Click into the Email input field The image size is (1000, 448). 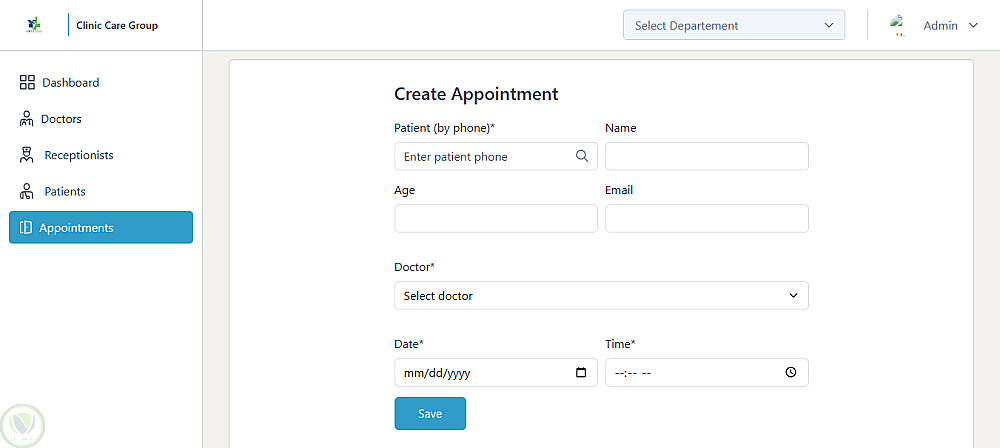706,219
